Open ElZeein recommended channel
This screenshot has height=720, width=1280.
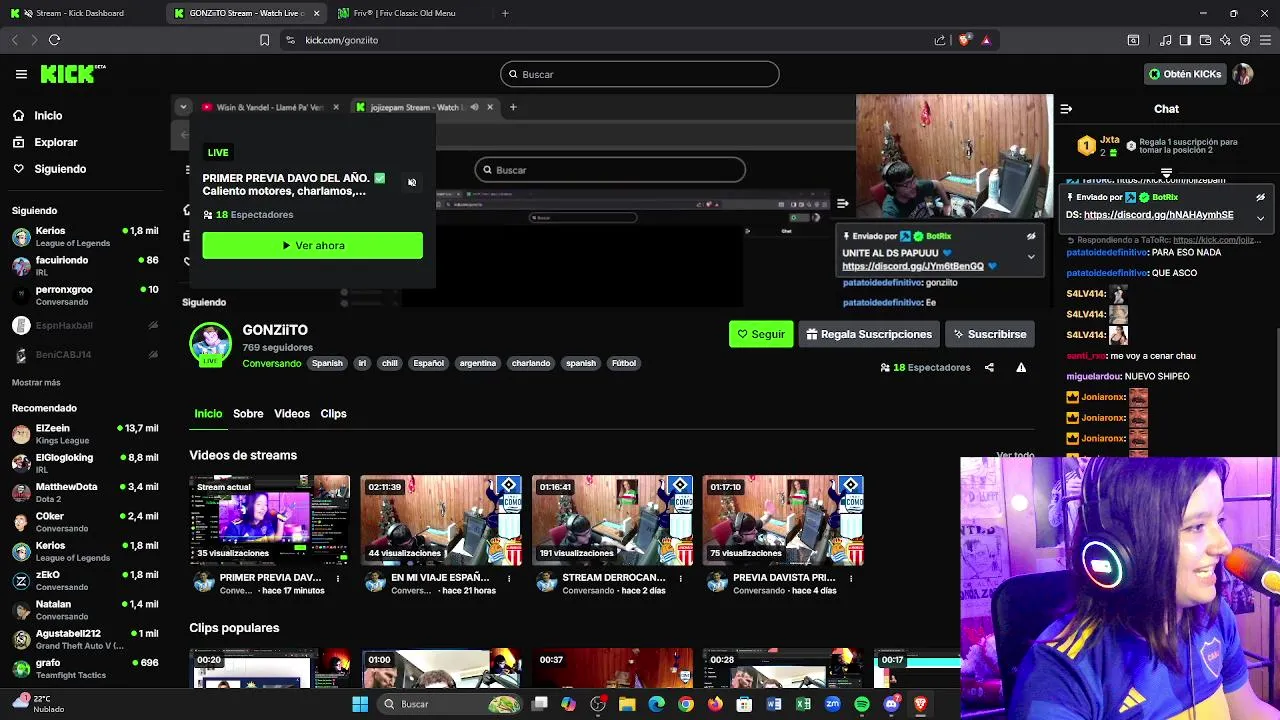coord(85,434)
